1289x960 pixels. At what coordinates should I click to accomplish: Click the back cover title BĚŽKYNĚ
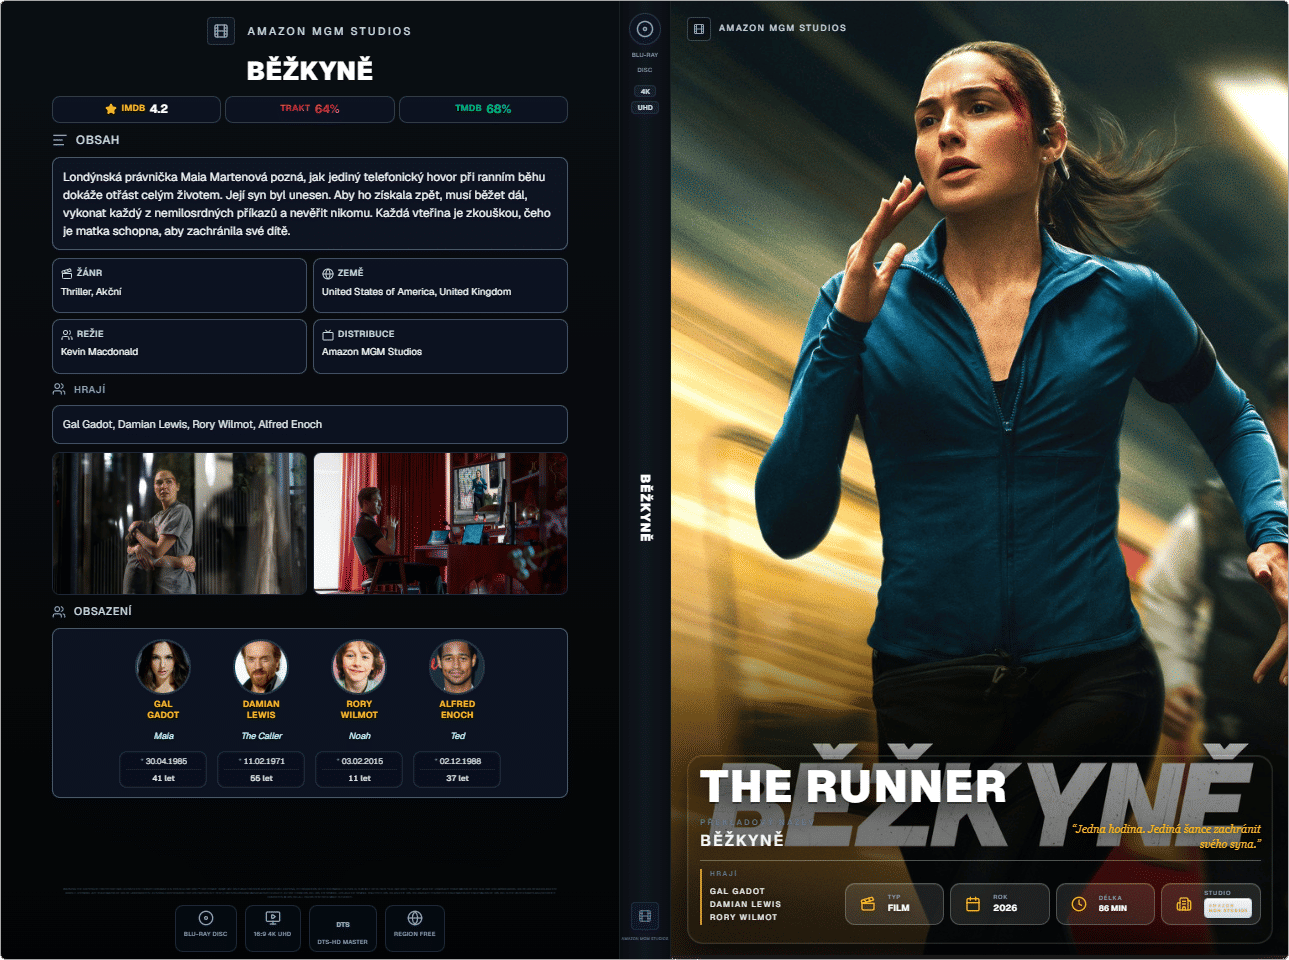[x=310, y=70]
